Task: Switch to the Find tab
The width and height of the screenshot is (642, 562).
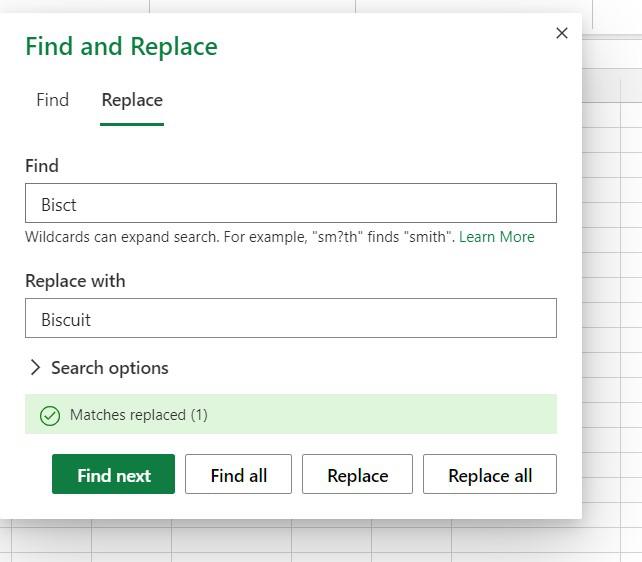Action: [52, 100]
